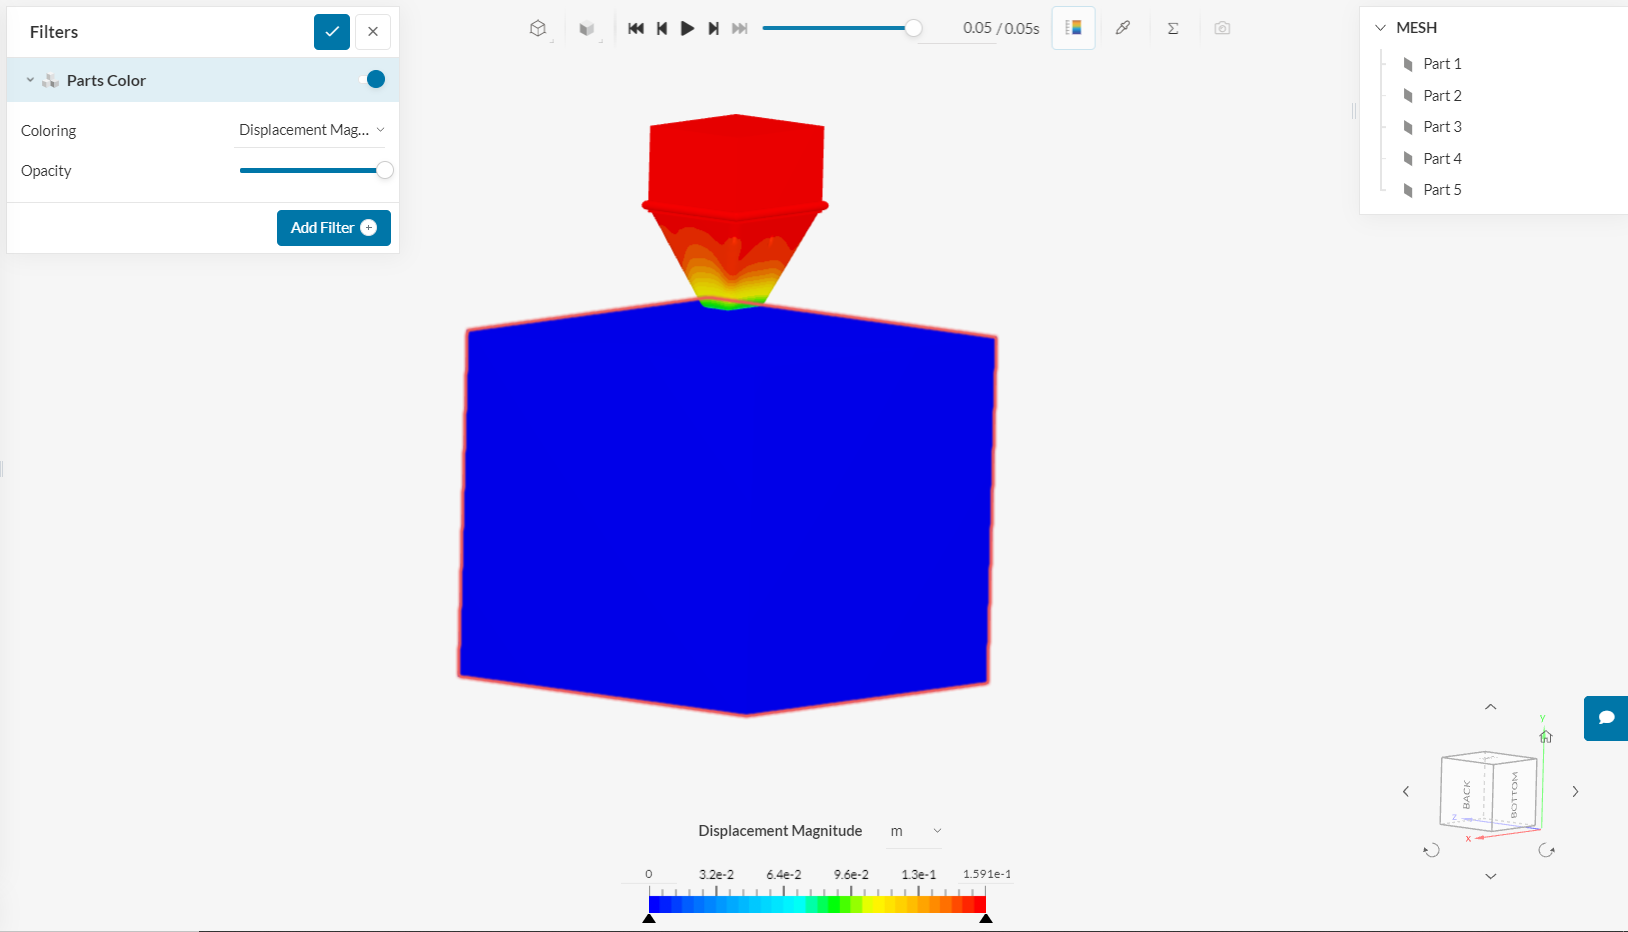
Task: Advance to the next time step
Action: (x=714, y=28)
